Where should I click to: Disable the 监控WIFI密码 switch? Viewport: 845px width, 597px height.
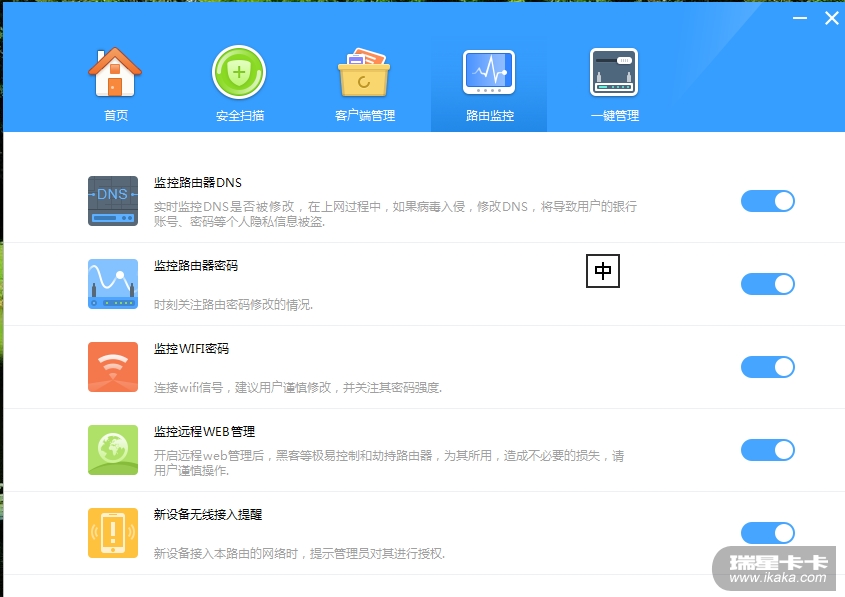tap(768, 367)
